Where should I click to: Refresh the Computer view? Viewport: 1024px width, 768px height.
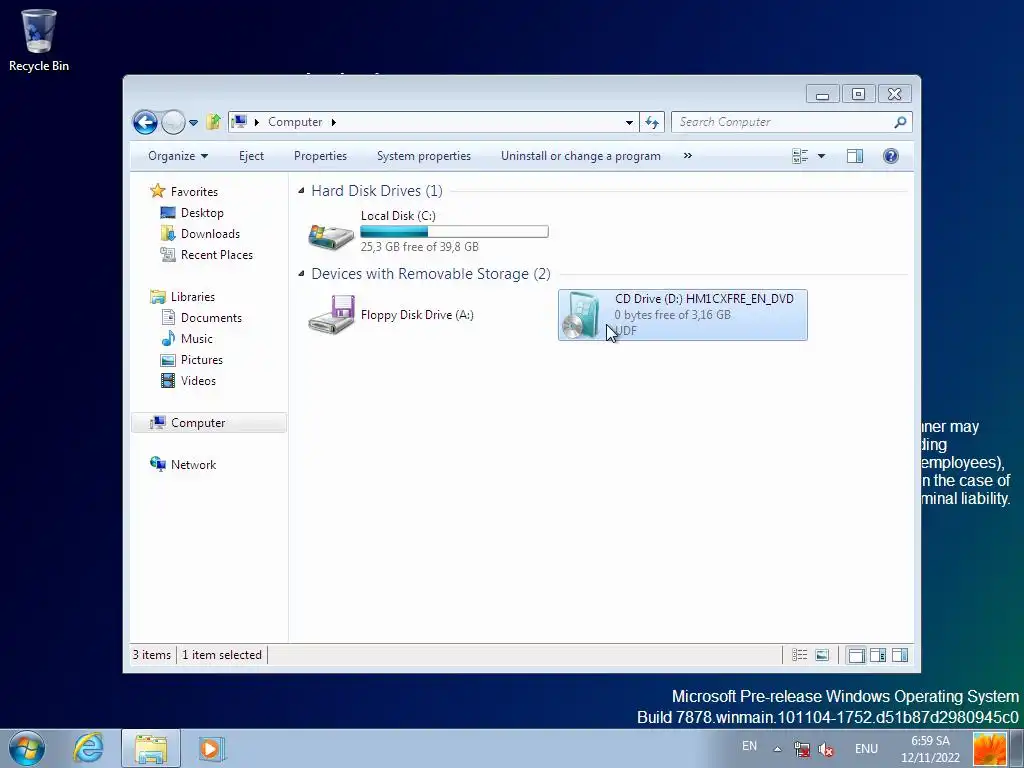(x=652, y=122)
